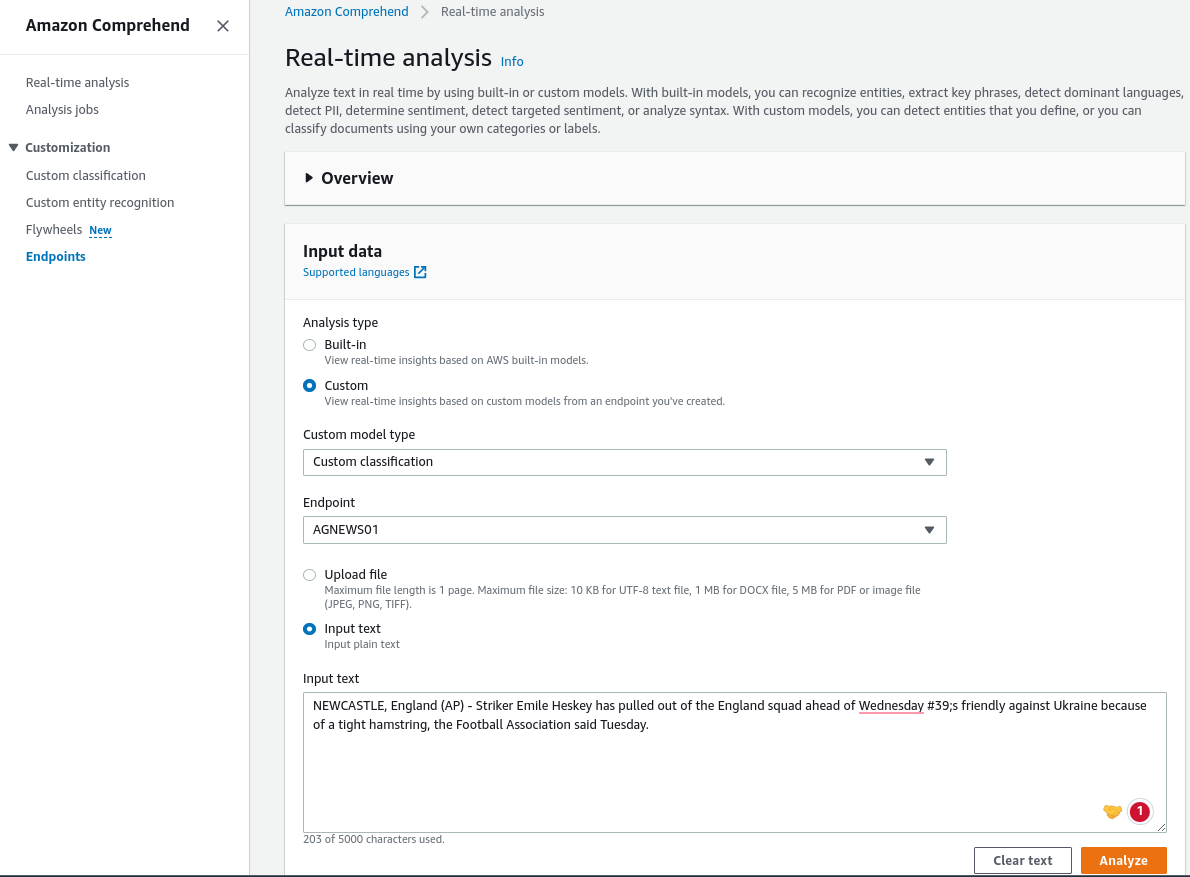Click the handshake emoji extension icon
1190x877 pixels.
1112,812
